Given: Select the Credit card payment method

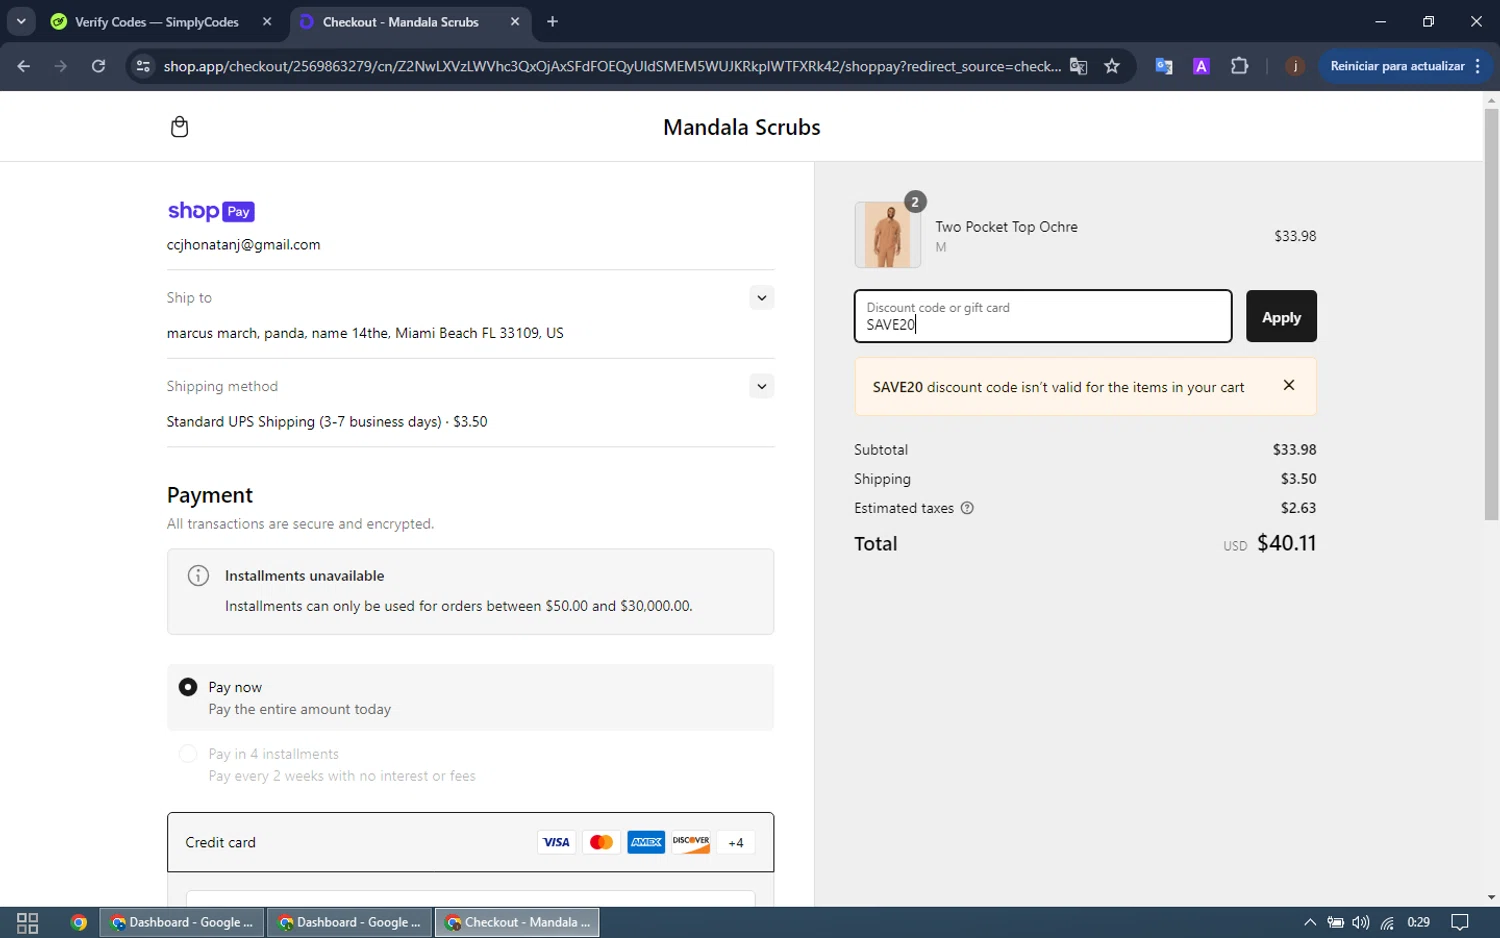Looking at the screenshot, I should point(470,842).
